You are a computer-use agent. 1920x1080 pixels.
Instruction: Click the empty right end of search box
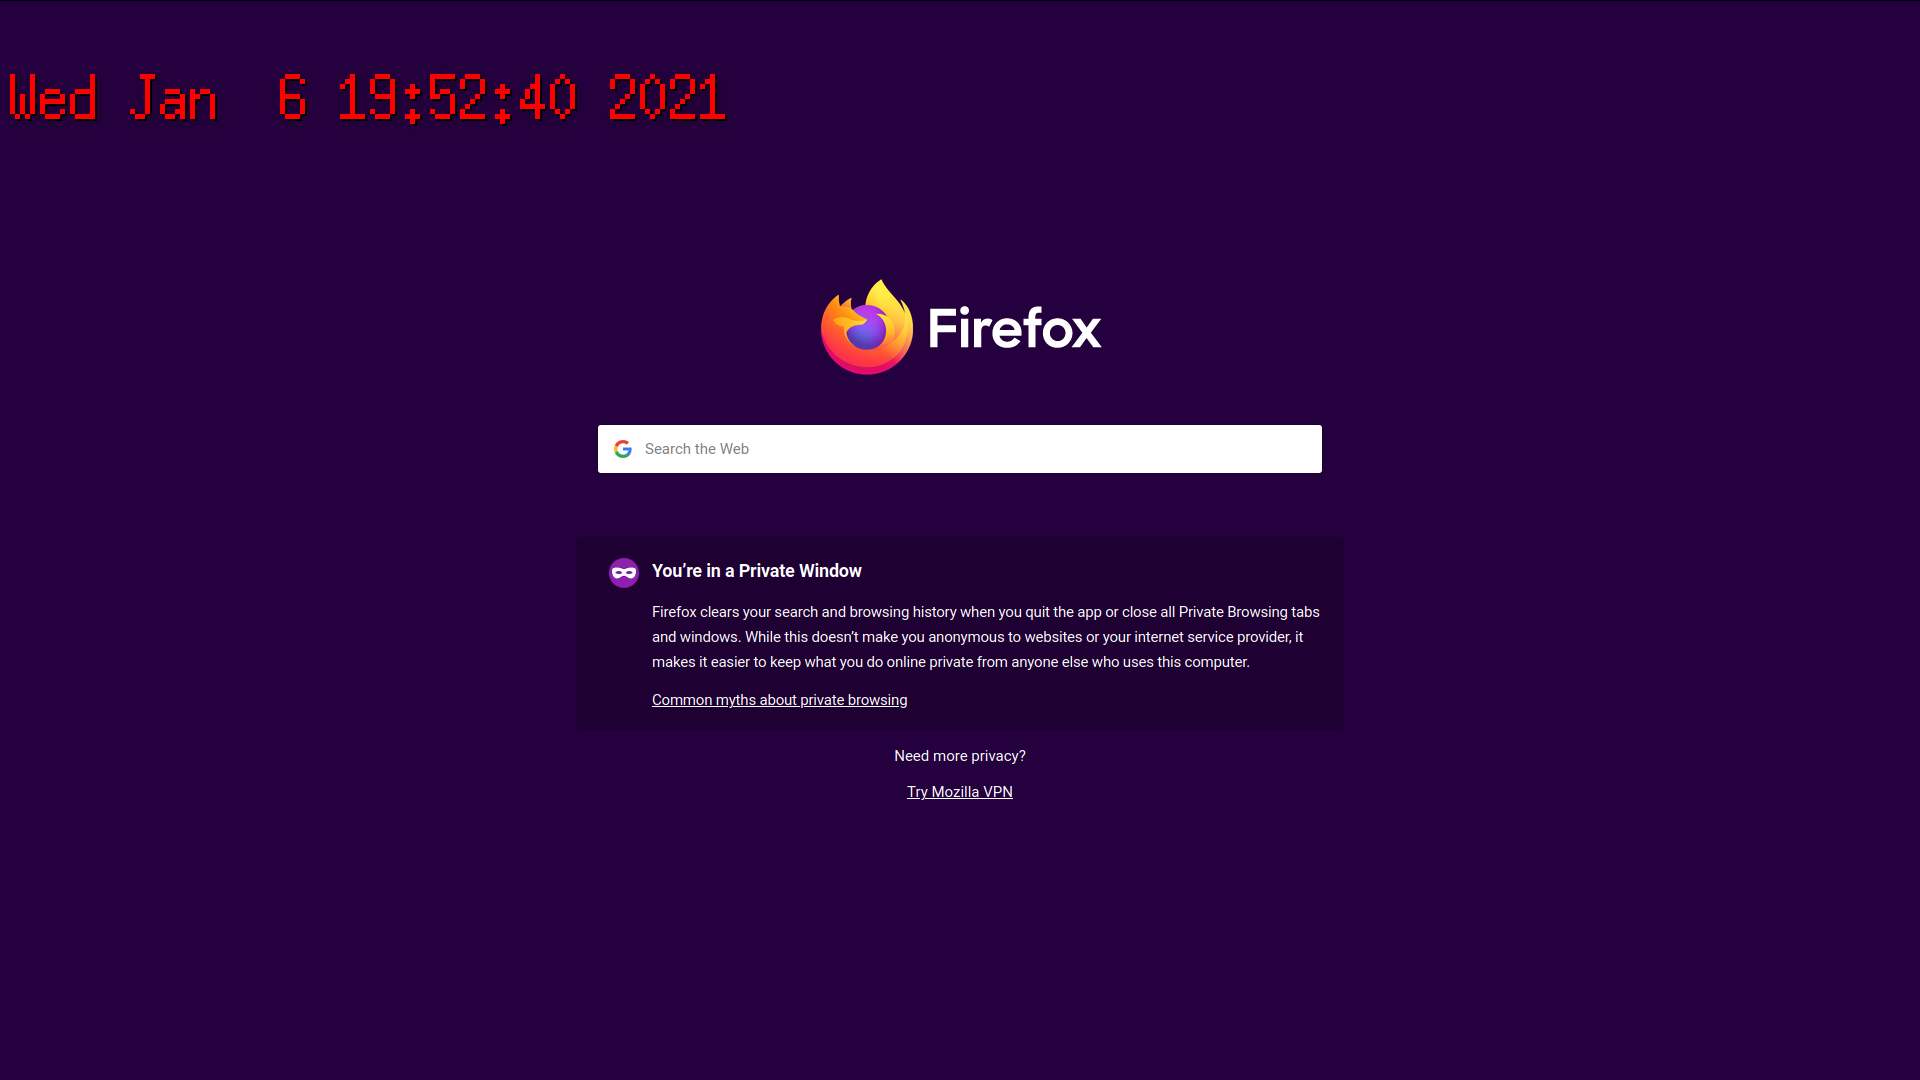coord(1250,449)
